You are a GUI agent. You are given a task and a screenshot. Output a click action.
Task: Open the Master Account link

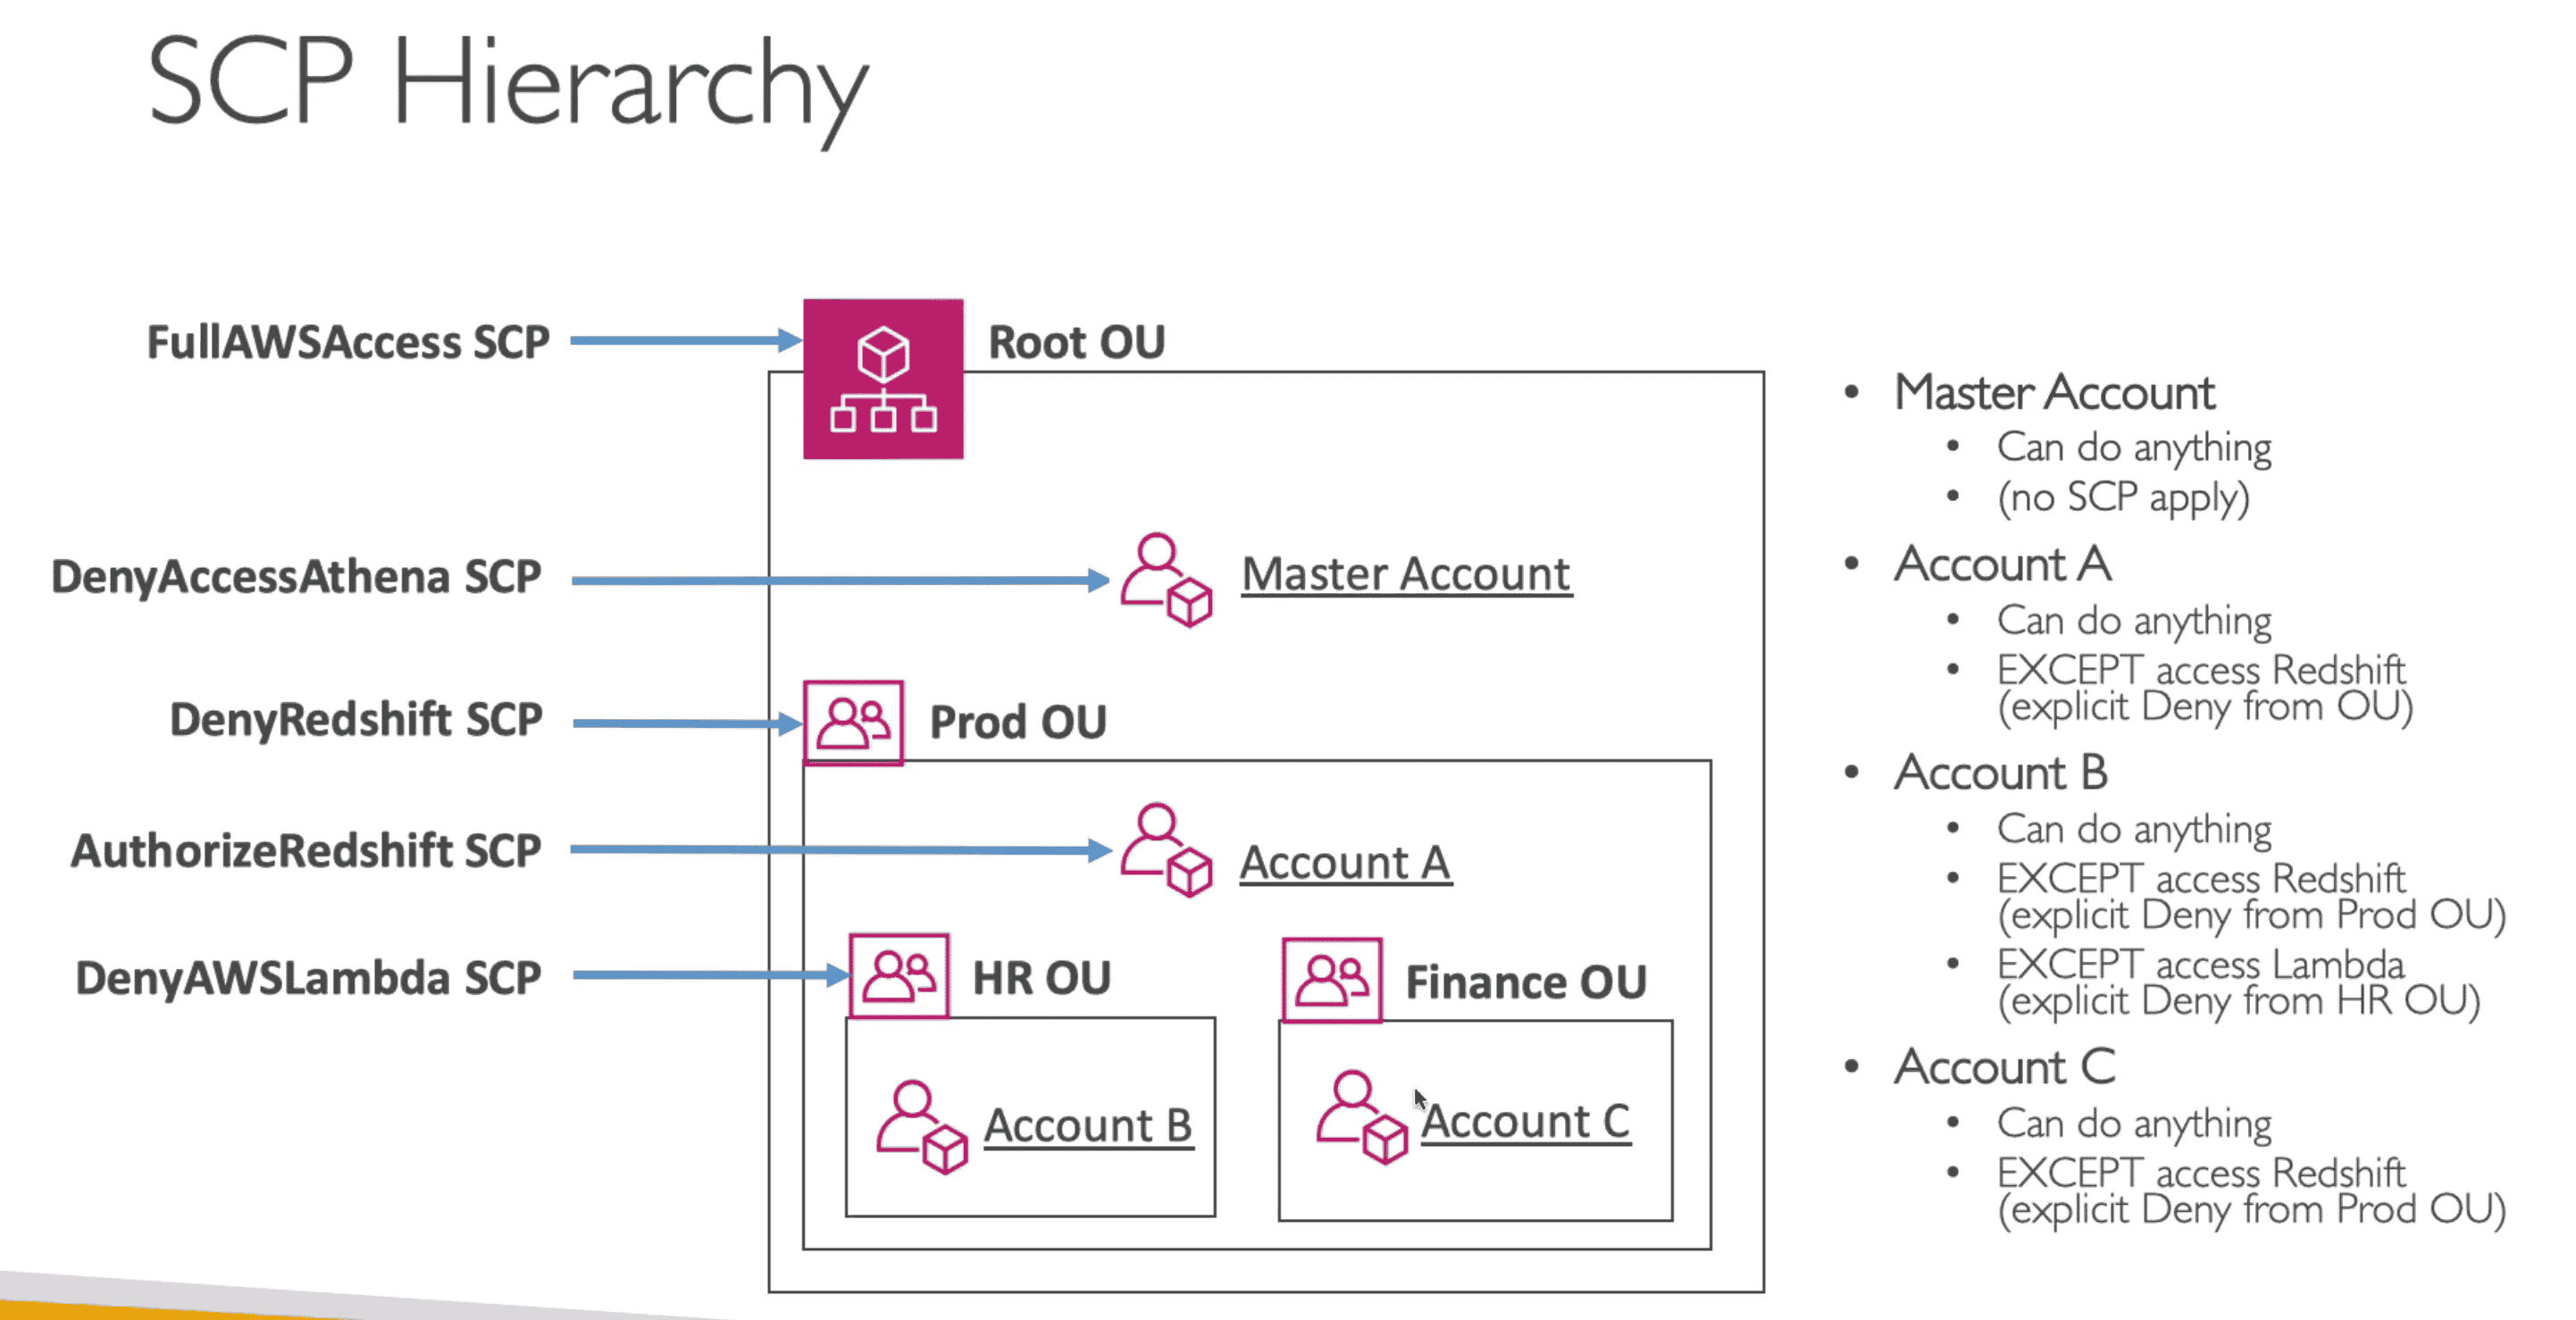(1405, 575)
